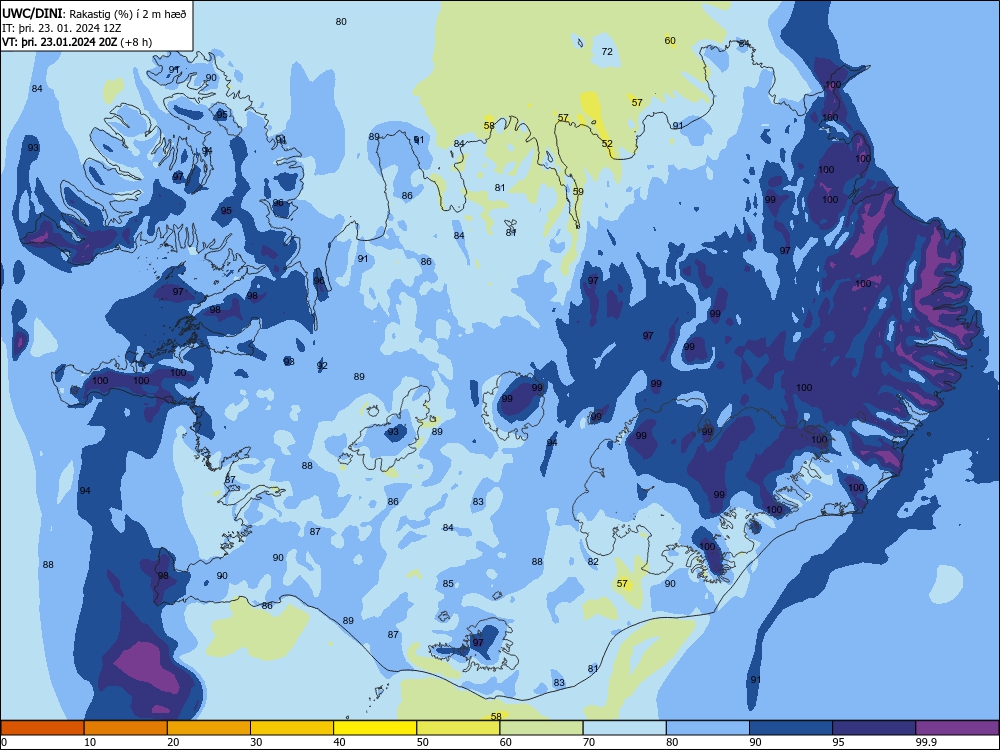The image size is (1000, 750).
Task: Select the legend tick label '30'
Action: 256,742
